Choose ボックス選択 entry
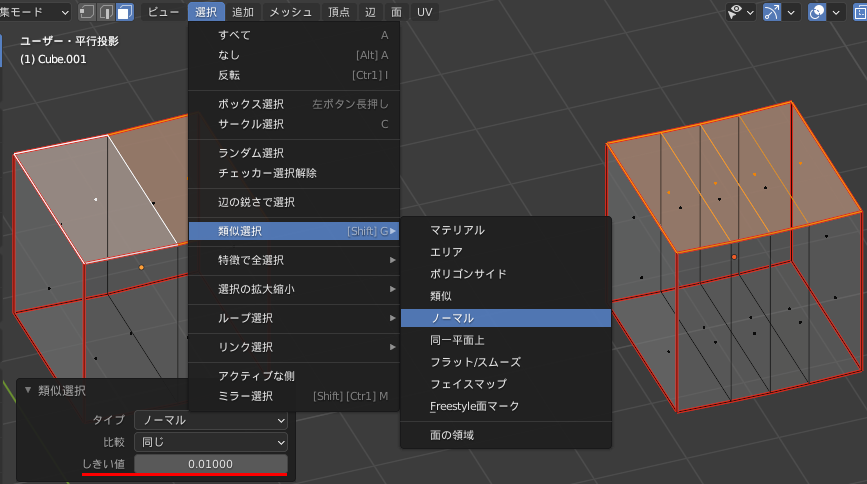This screenshot has width=867, height=484. point(294,103)
